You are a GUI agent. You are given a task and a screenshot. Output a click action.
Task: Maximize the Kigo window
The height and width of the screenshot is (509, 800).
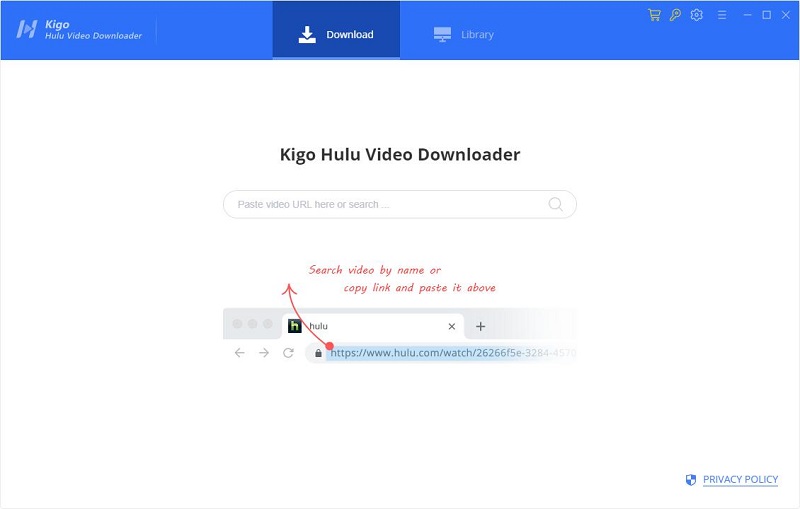[766, 15]
